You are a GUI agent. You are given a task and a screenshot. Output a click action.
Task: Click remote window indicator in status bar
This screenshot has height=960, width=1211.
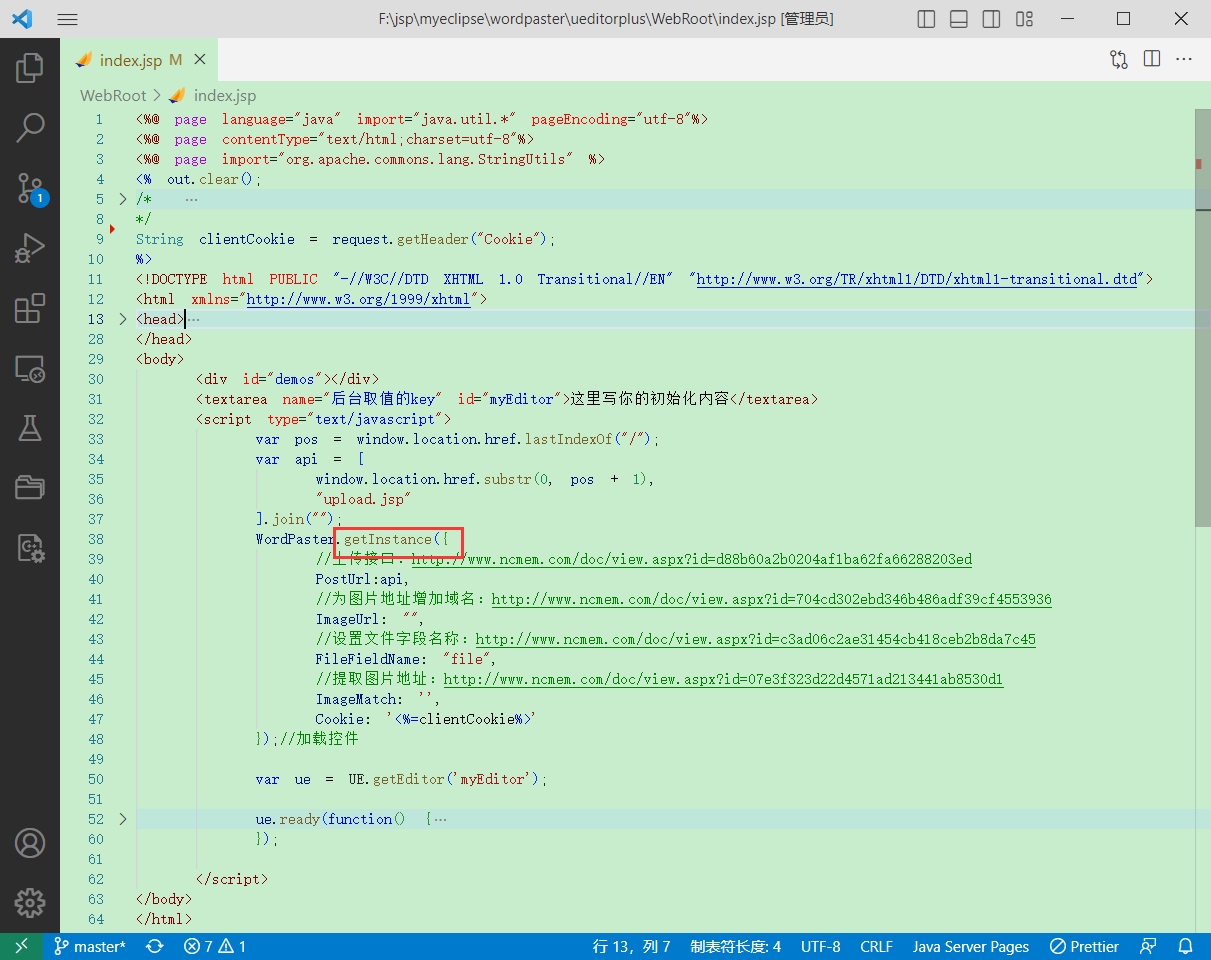point(22,946)
